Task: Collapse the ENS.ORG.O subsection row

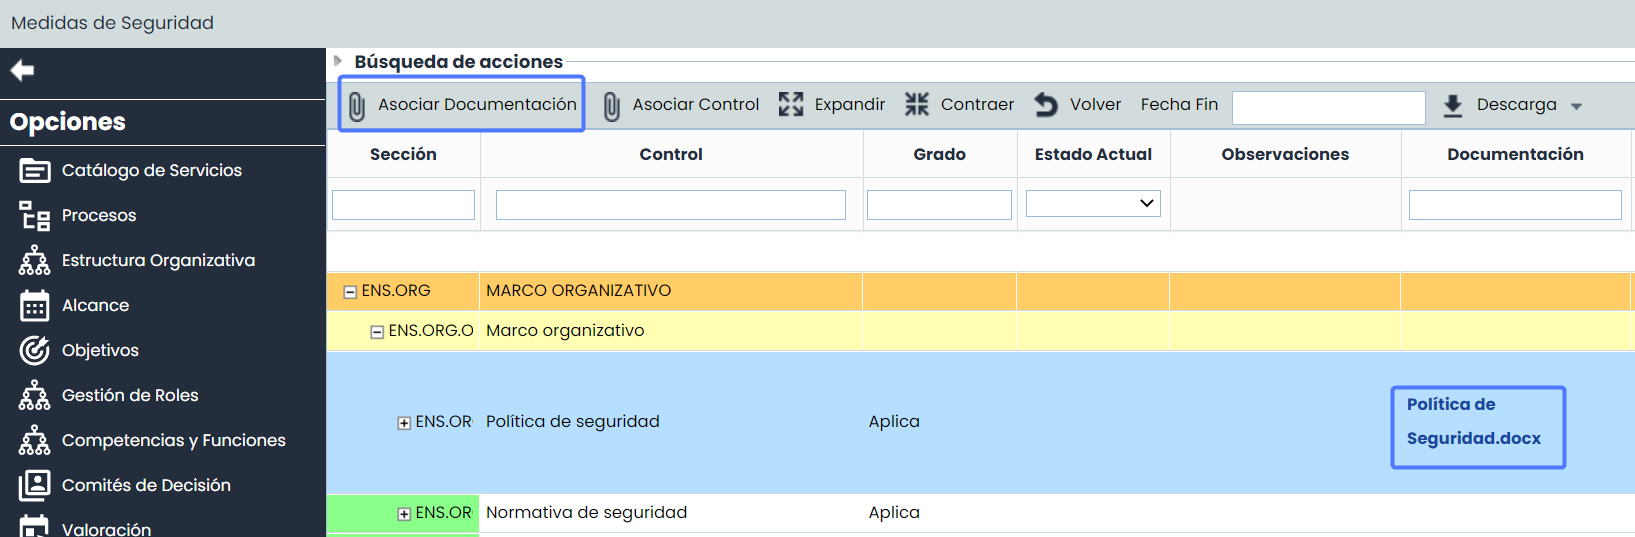Action: (377, 332)
